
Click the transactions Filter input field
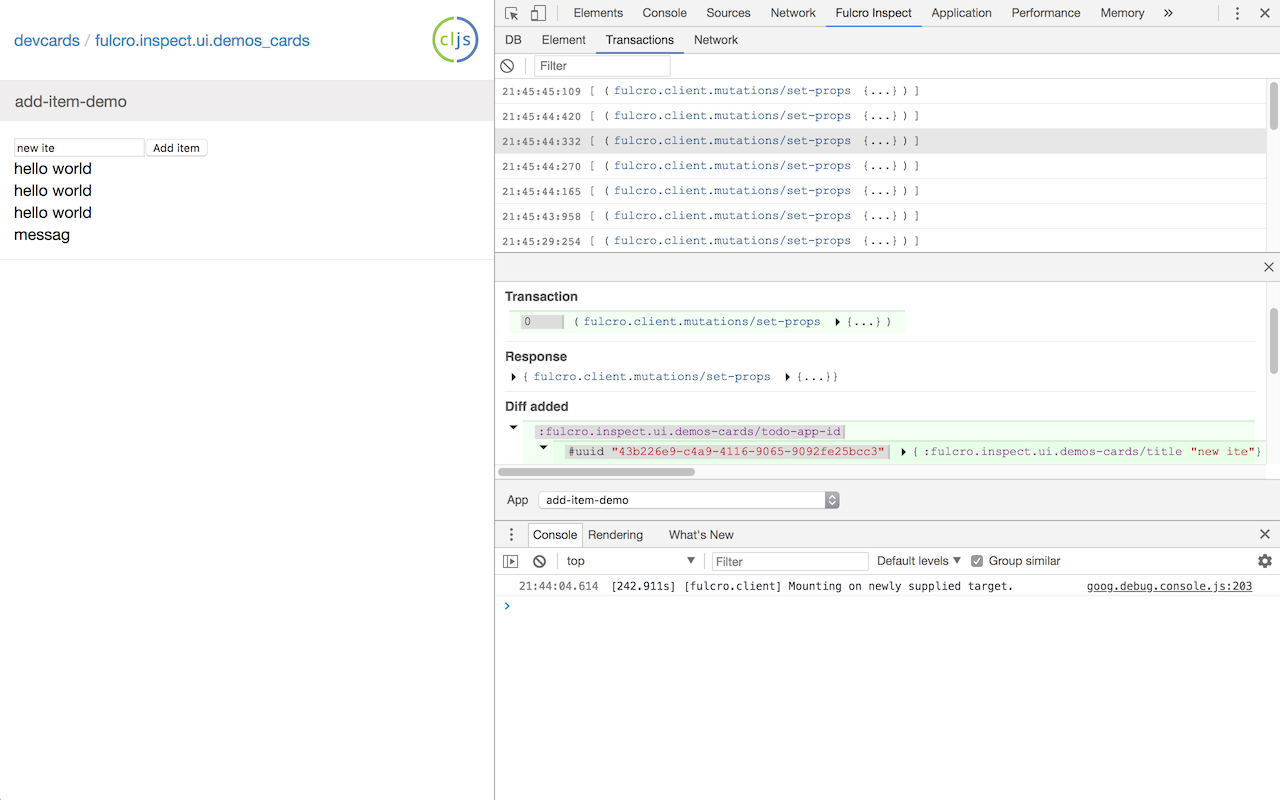pos(602,66)
